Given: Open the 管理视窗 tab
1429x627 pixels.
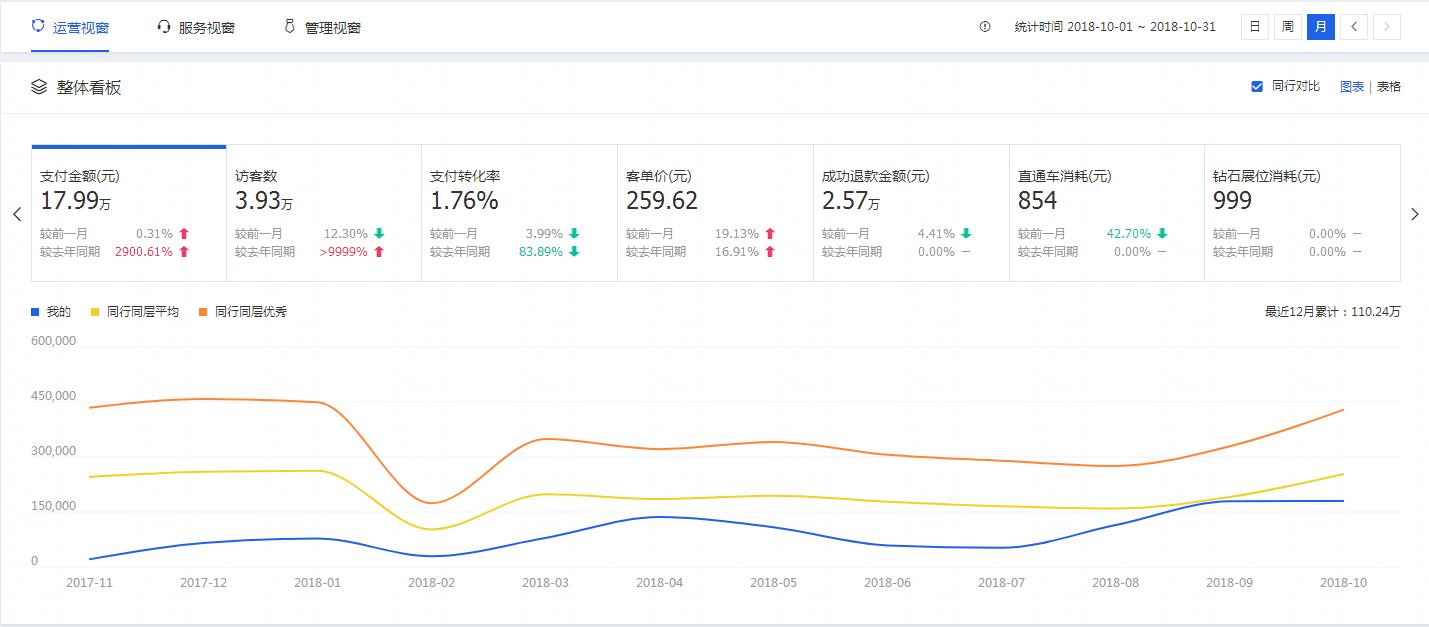Looking at the screenshot, I should tap(332, 28).
